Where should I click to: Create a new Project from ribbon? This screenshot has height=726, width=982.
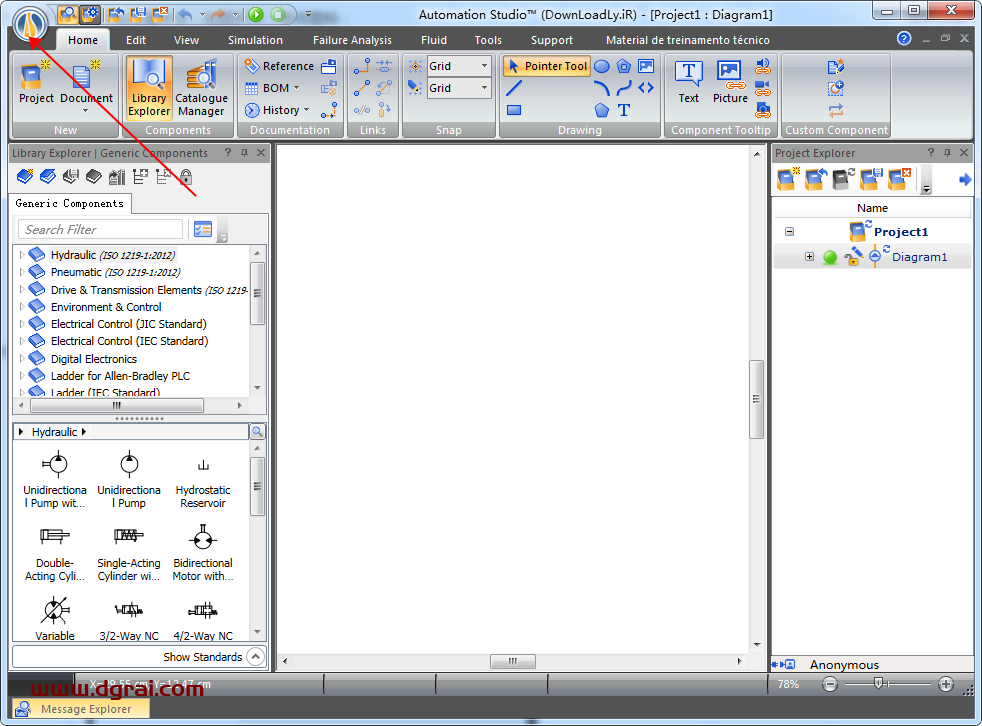coord(36,83)
